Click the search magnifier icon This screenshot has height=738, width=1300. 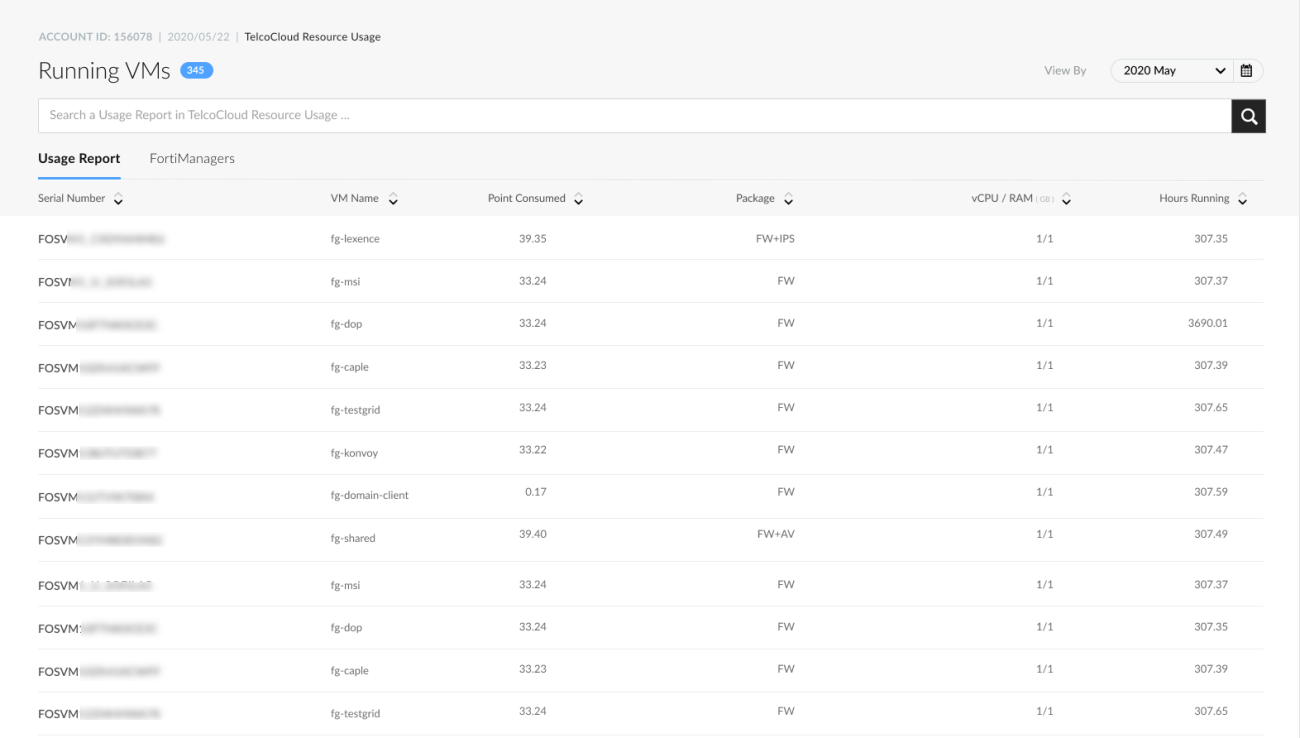pyautogui.click(x=1248, y=115)
